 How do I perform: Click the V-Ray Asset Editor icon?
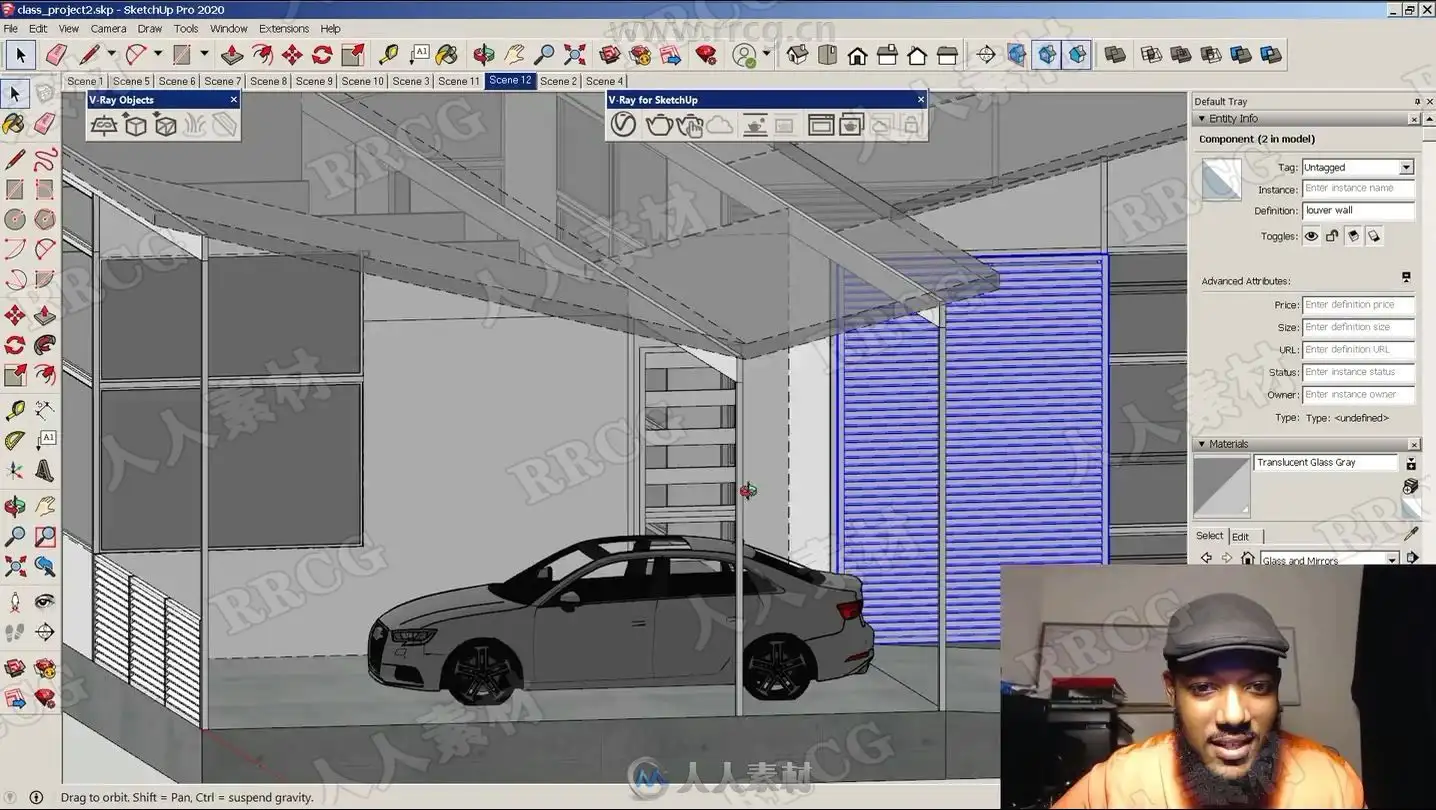point(623,125)
